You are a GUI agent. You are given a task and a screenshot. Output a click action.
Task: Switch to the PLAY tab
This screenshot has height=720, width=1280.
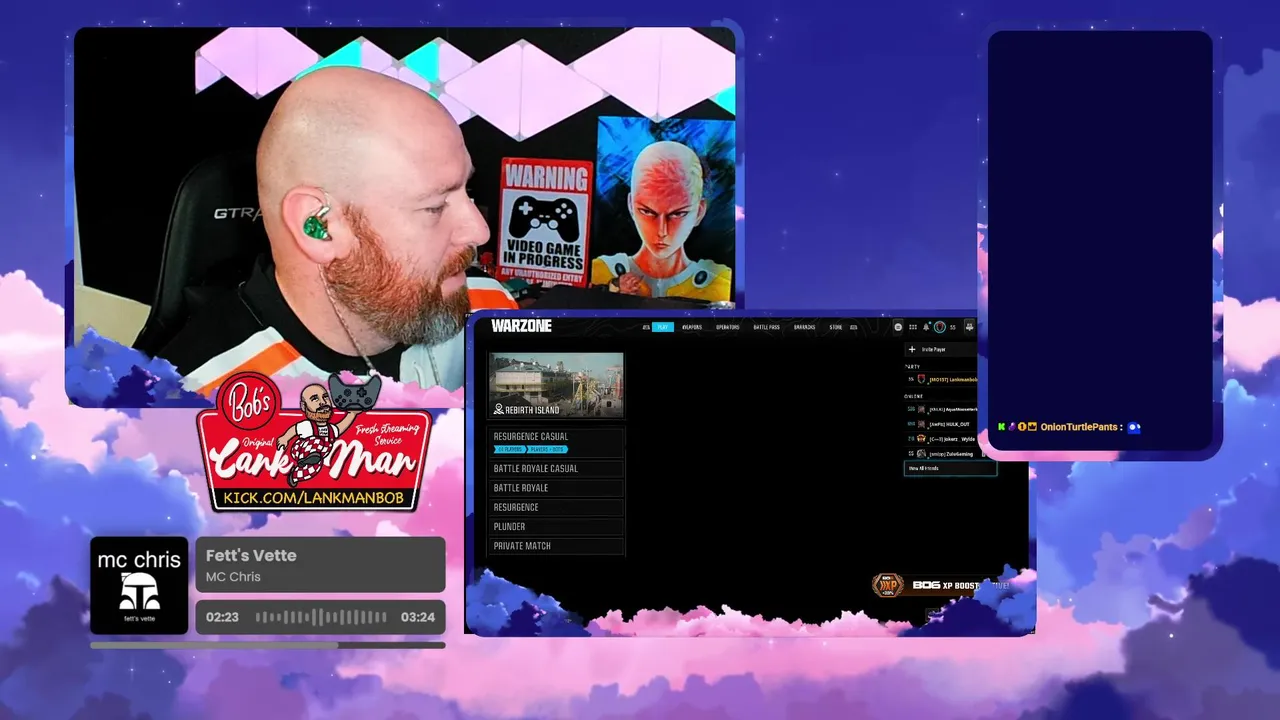click(663, 327)
